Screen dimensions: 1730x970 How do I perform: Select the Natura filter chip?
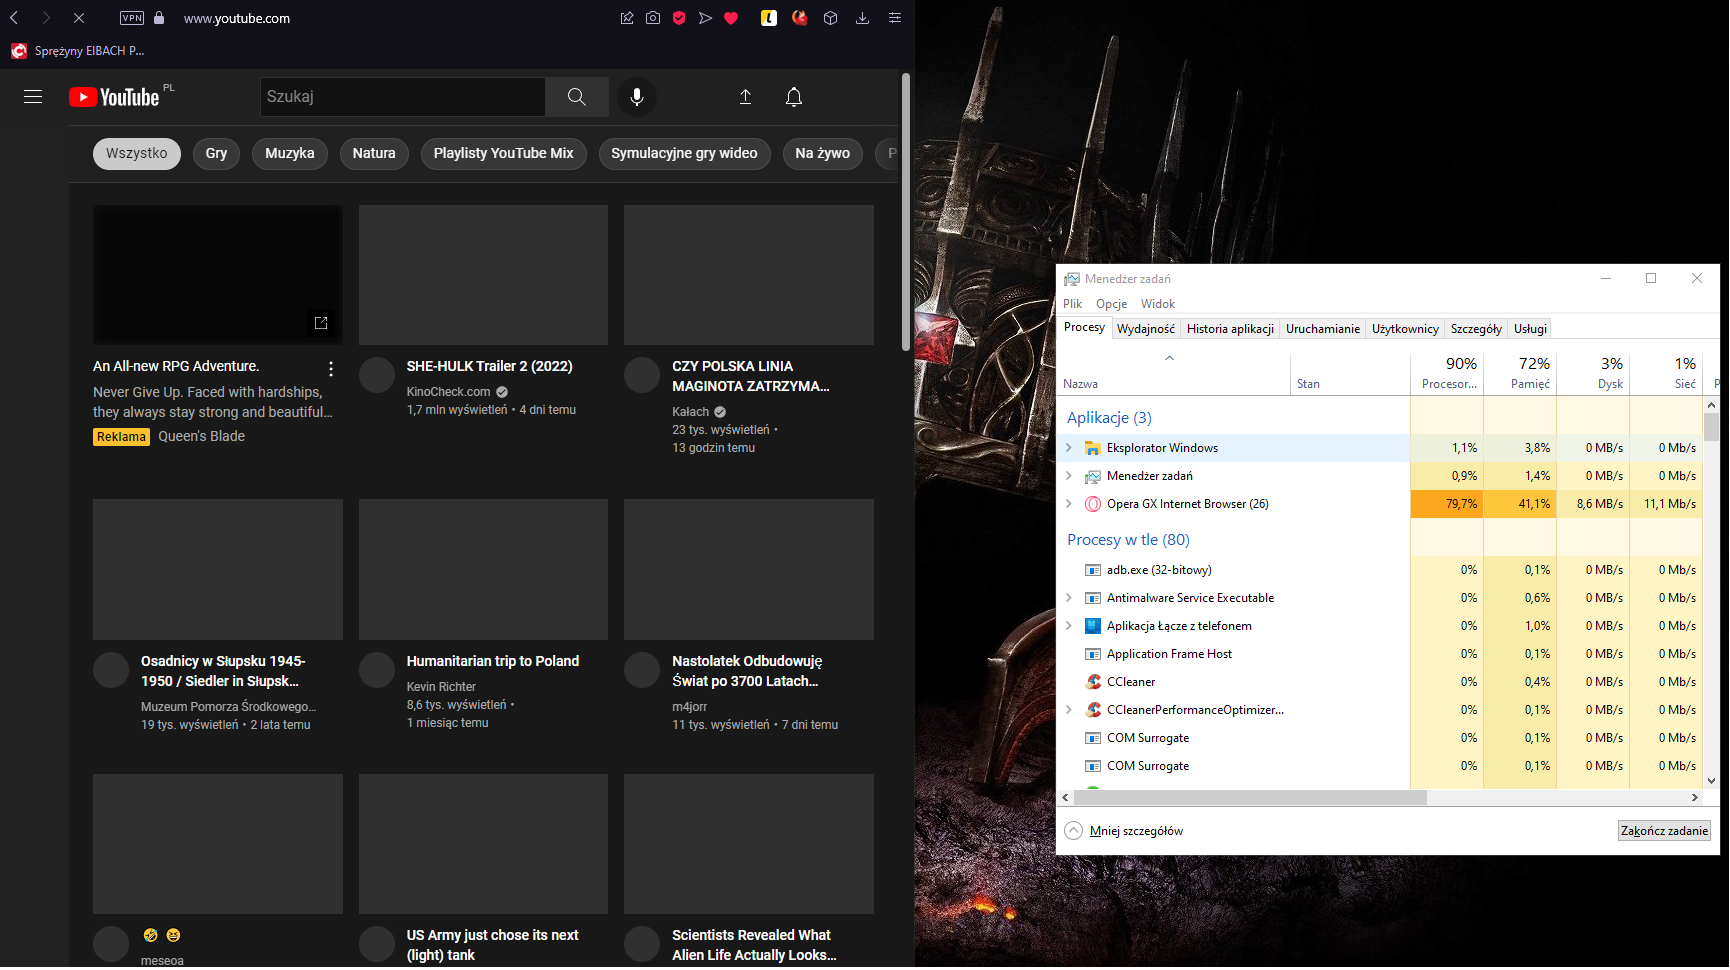[374, 154]
